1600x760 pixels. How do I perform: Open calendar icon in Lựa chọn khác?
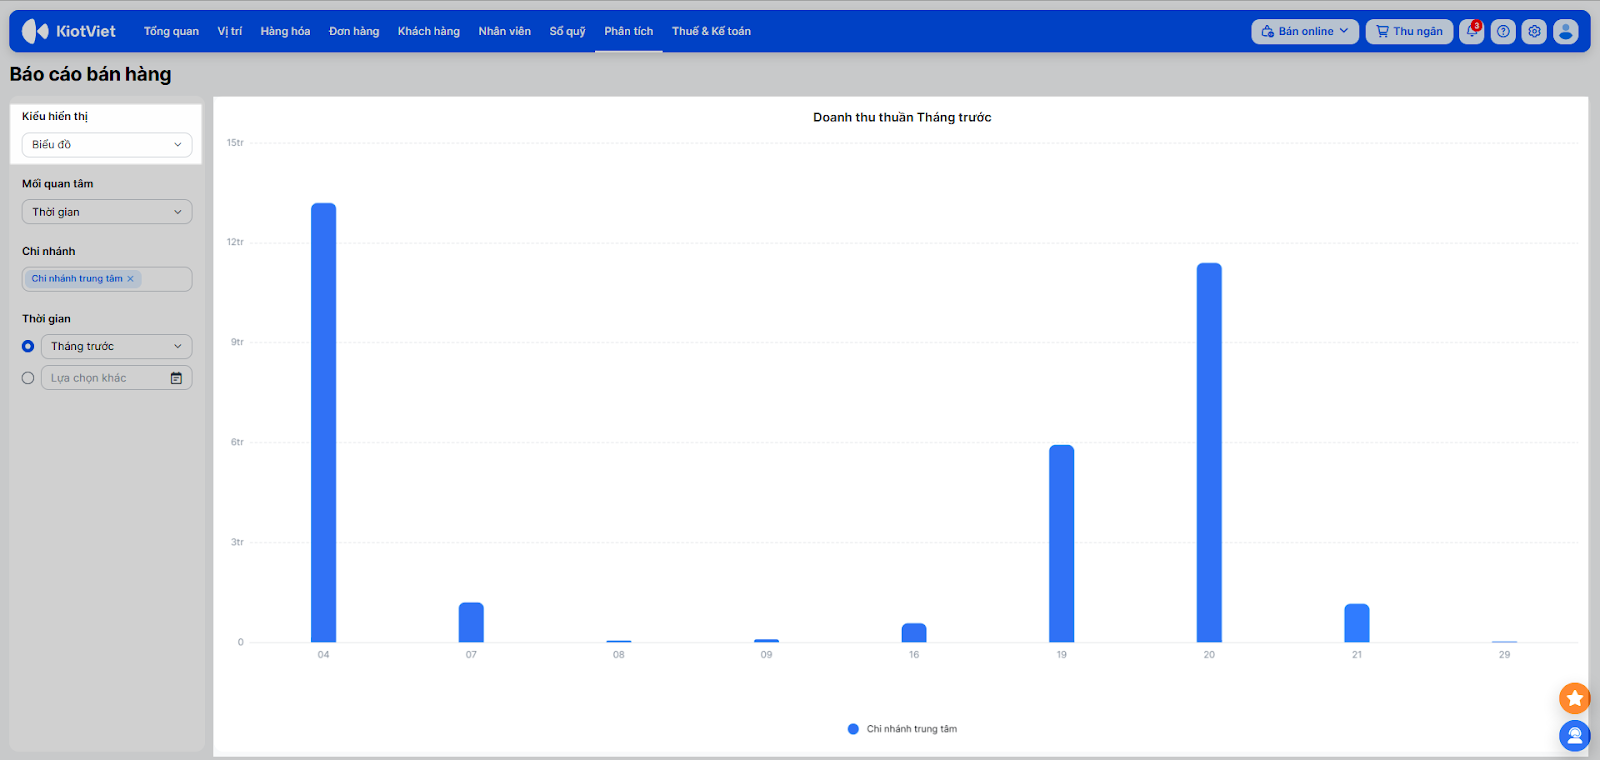tap(176, 378)
